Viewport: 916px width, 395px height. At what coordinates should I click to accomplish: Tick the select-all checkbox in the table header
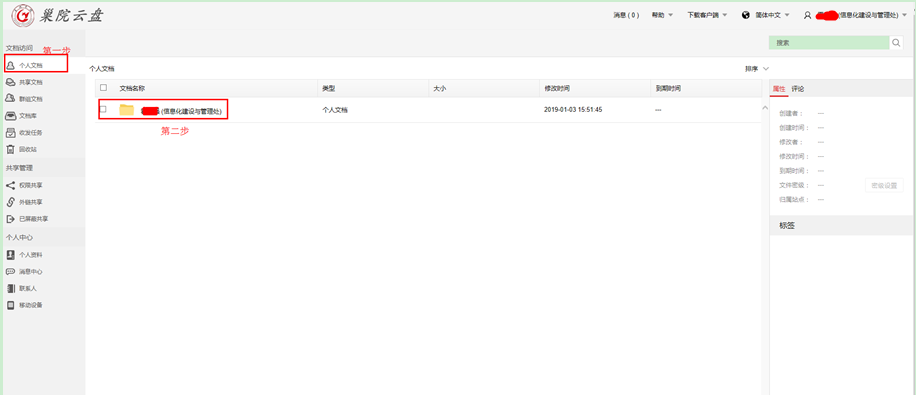pos(103,88)
